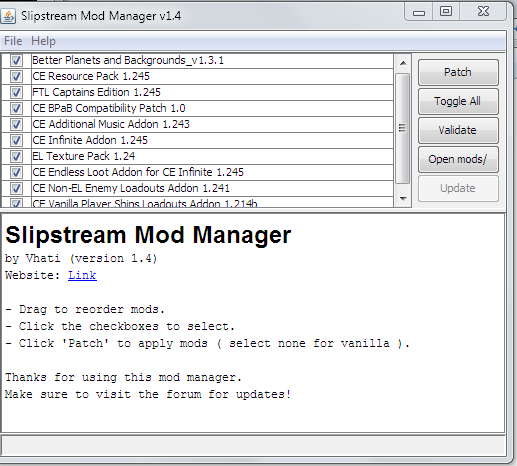
Task: Click the mod list scroll down arrow
Action: click(403, 199)
